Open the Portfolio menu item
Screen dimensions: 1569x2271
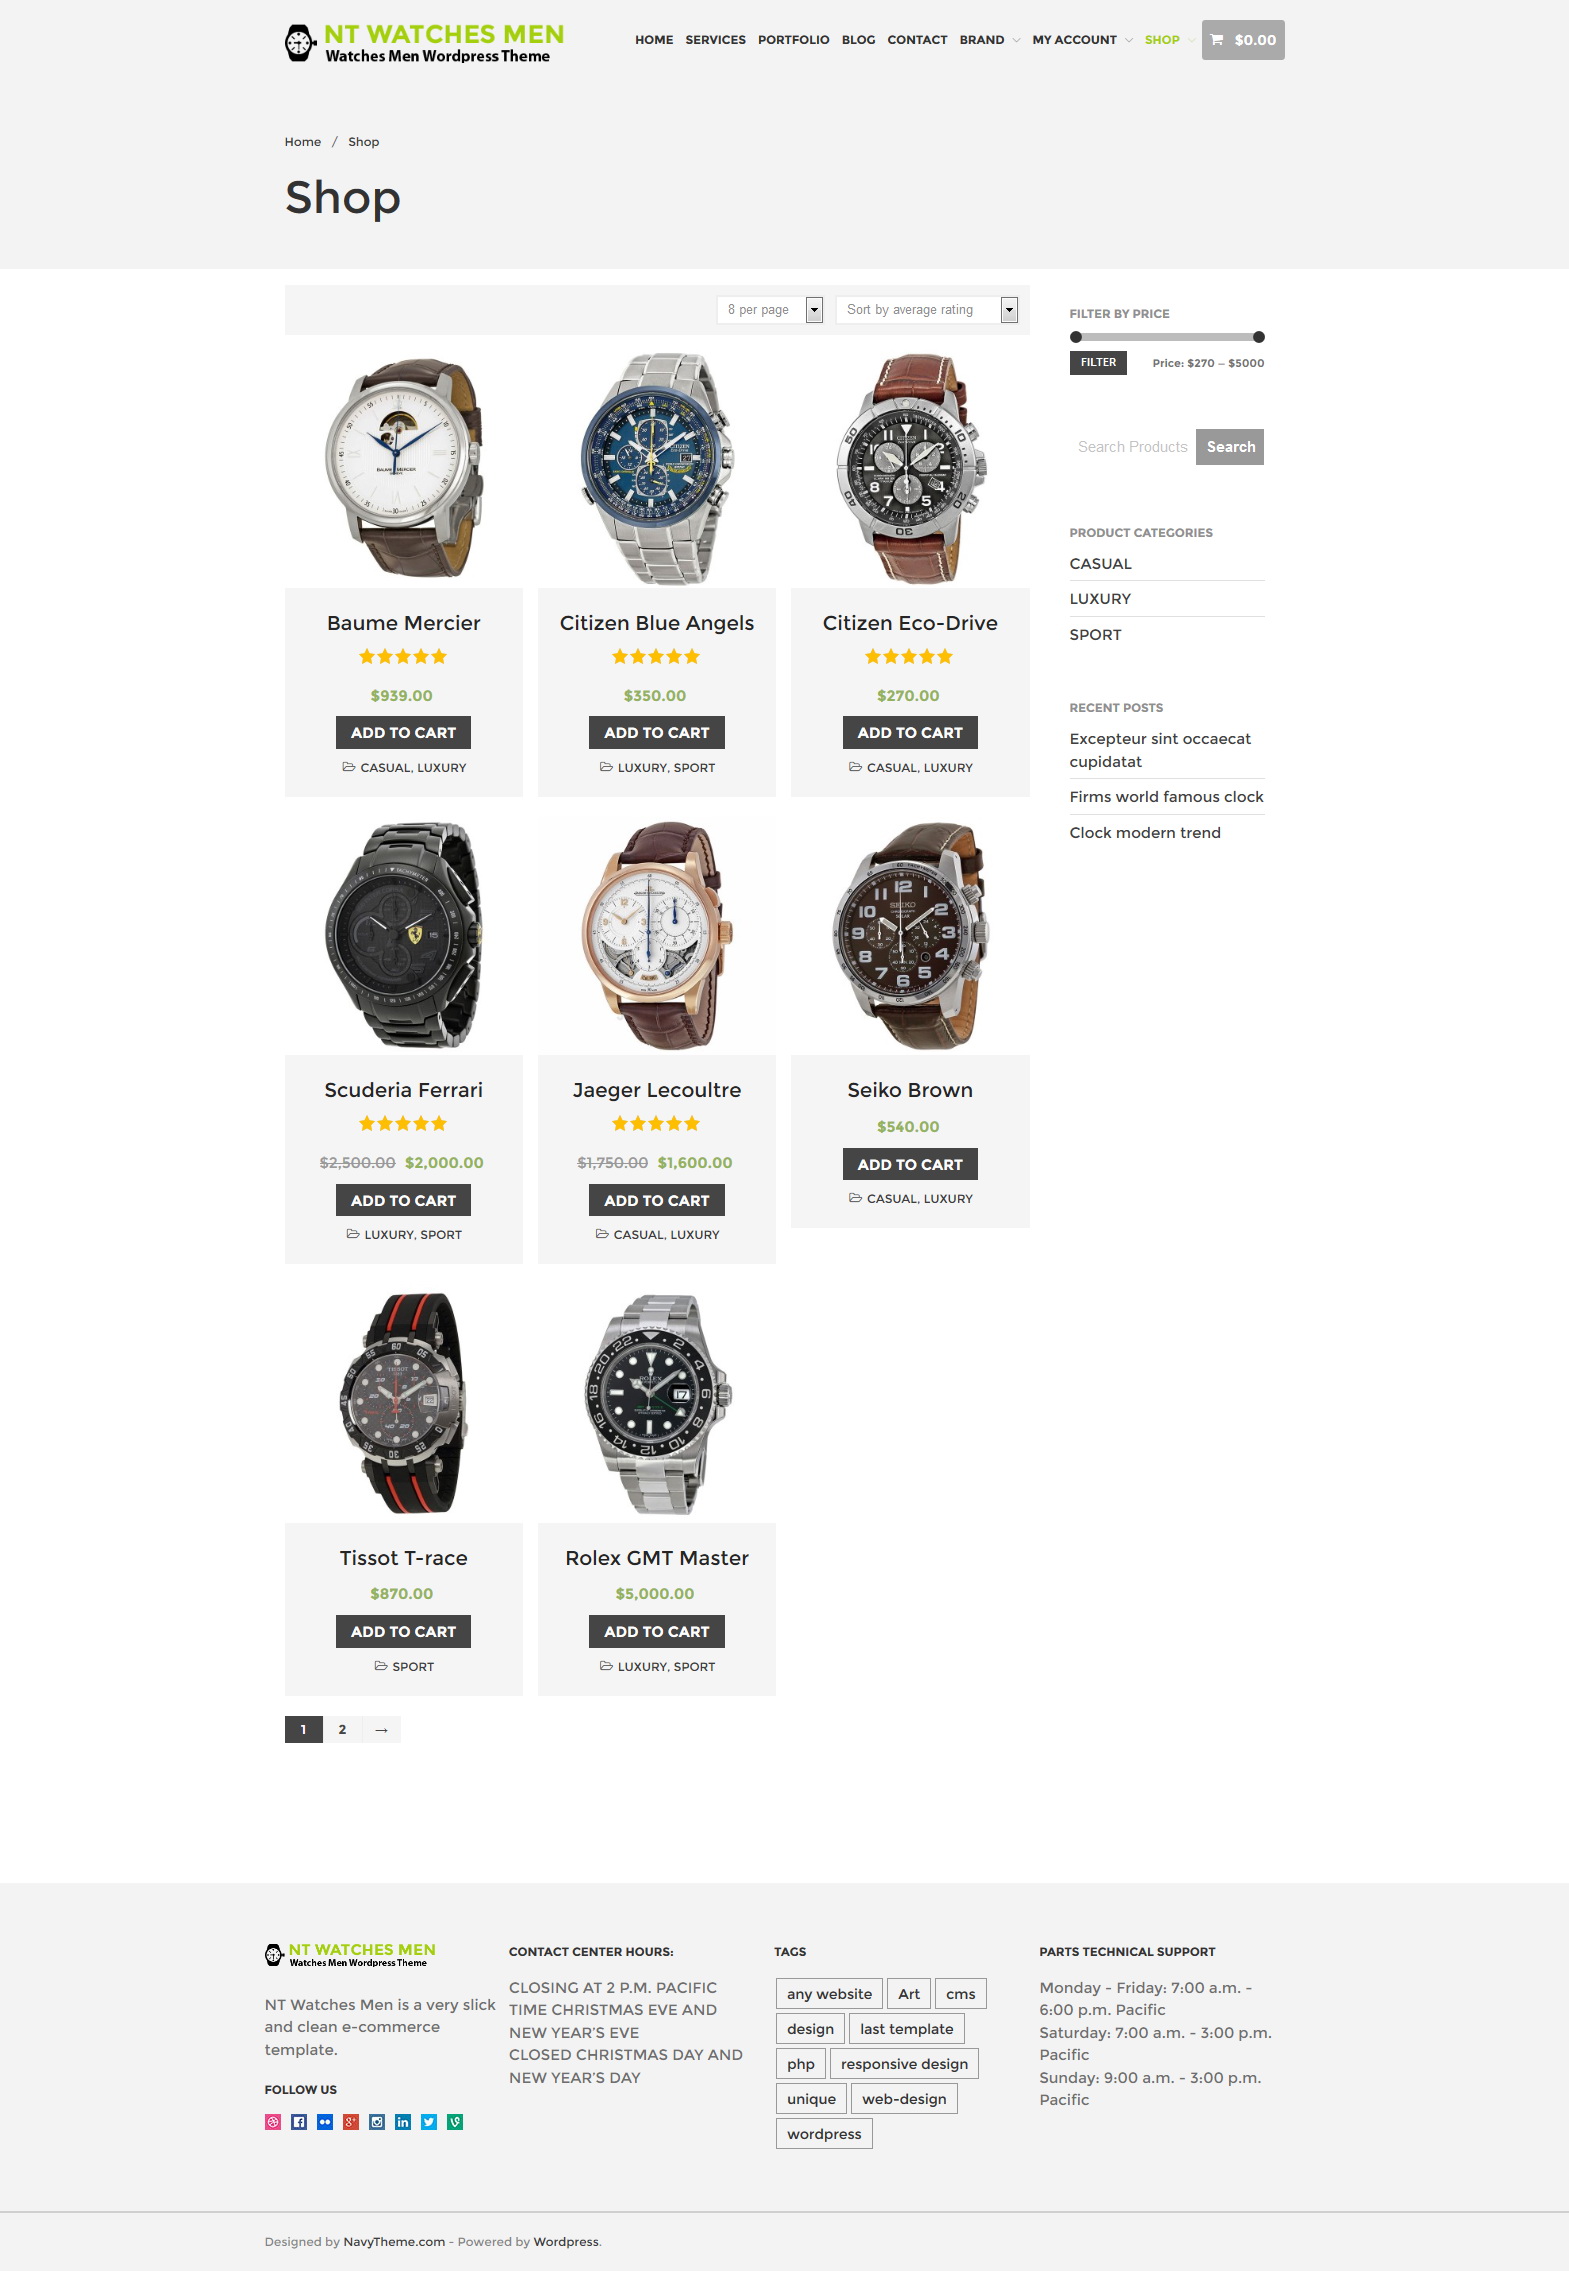tap(793, 40)
